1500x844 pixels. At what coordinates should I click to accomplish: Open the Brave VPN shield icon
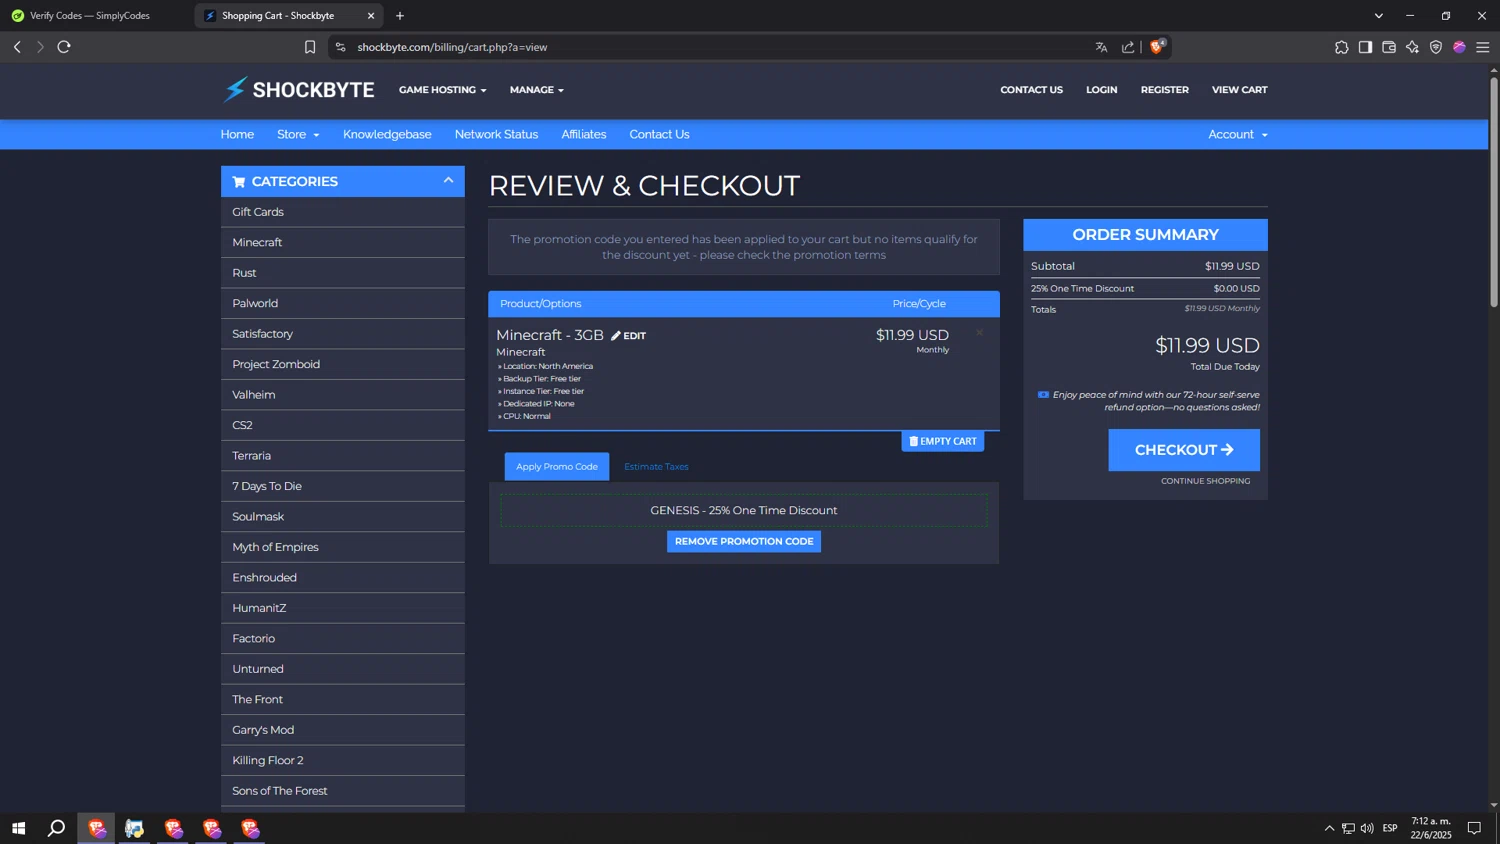coord(1436,47)
